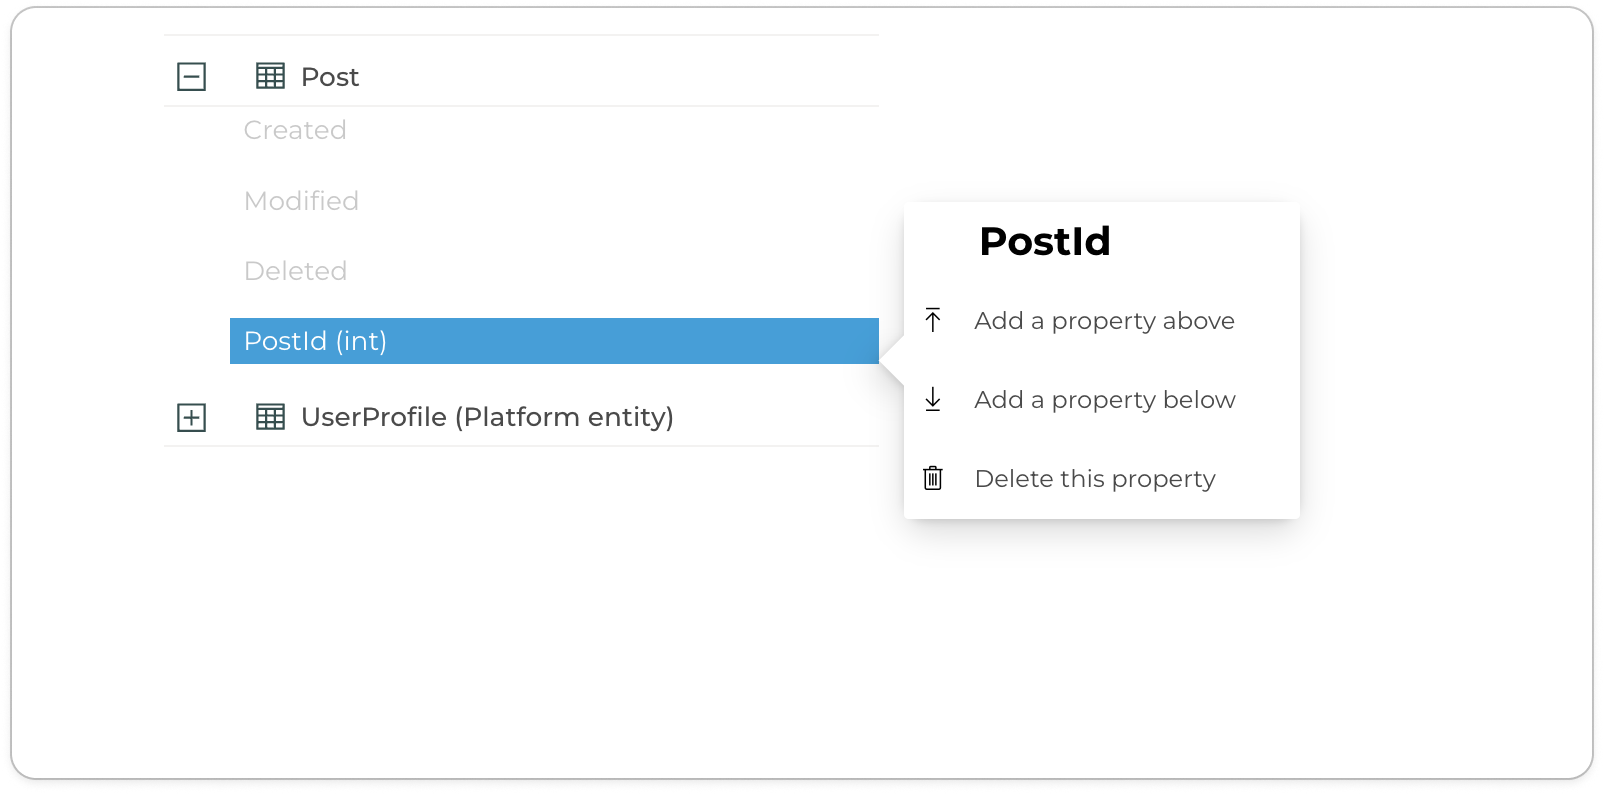Viewport: 1604px width, 794px height.
Task: Select 'Delete this property' option text
Action: point(1095,479)
